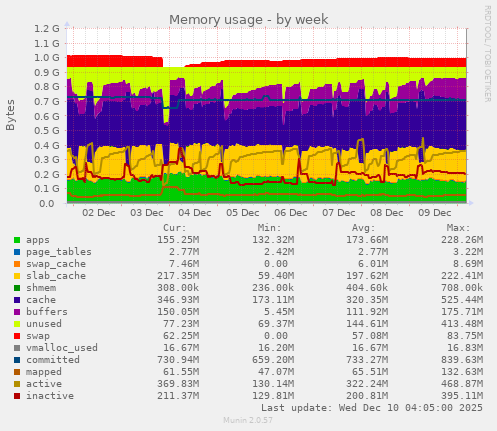Click the '1.2 G' y-axis label
Image resolution: width=497 pixels, height=431 pixels.
47,29
